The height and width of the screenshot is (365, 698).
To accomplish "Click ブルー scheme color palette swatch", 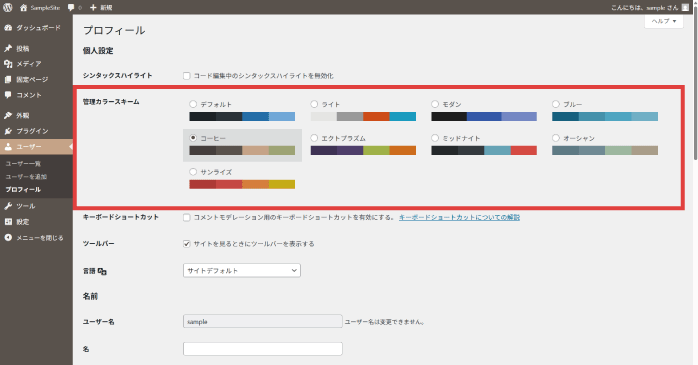I will click(605, 117).
